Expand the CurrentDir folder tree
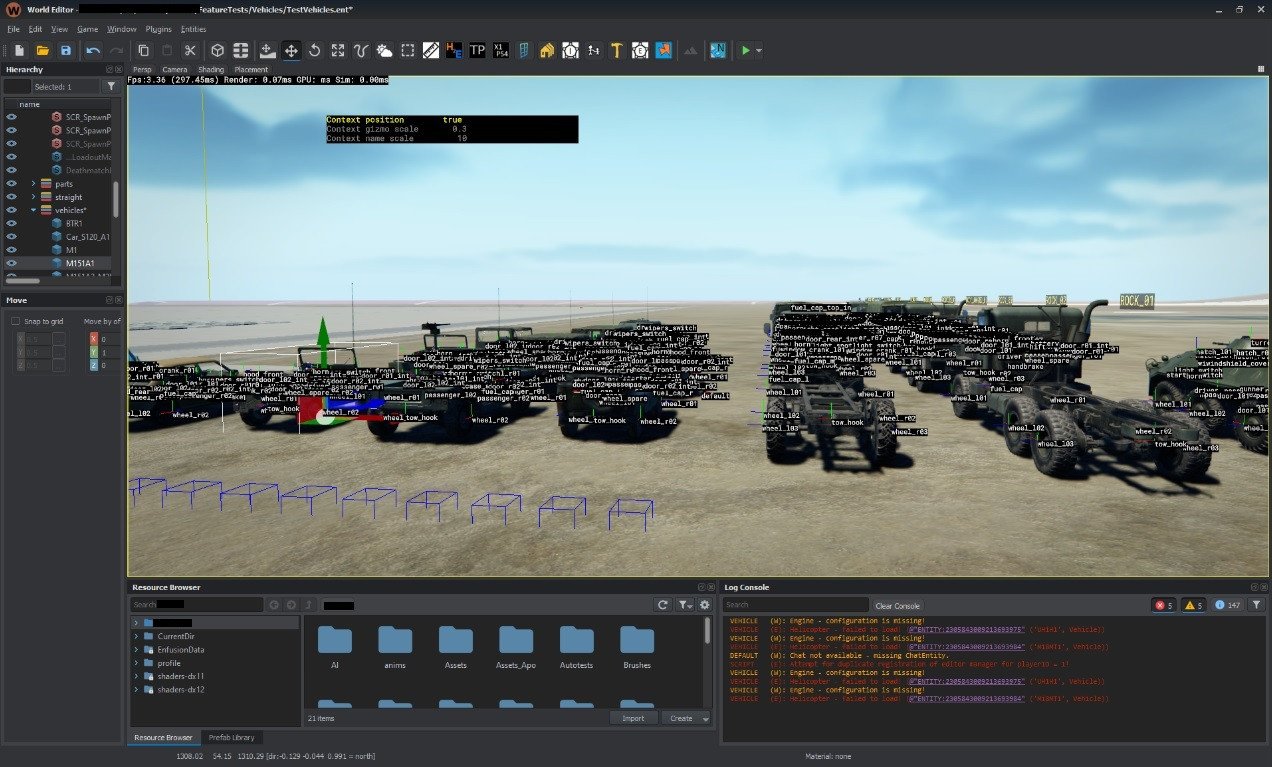The image size is (1272, 767). point(136,636)
